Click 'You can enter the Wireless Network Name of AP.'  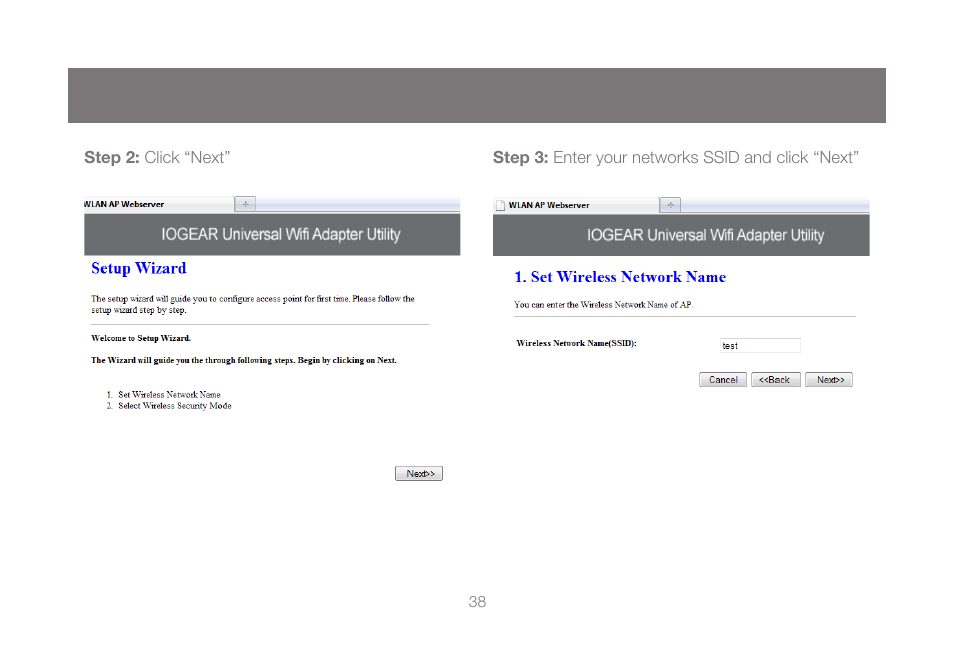coord(604,305)
